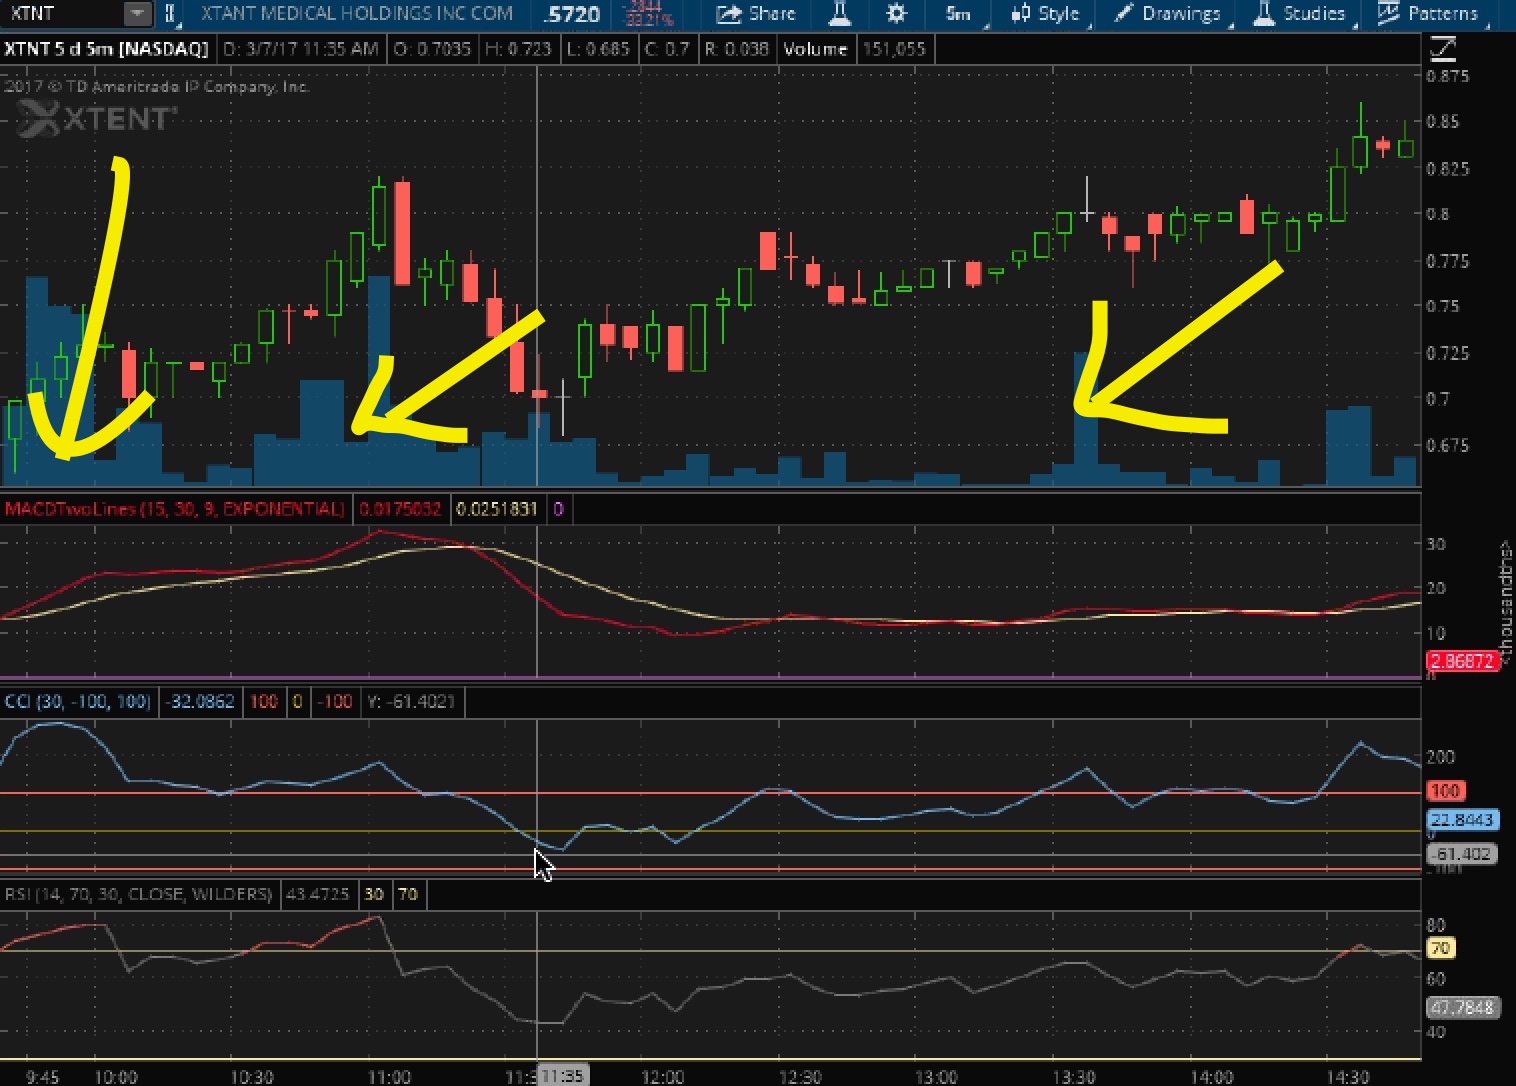The width and height of the screenshot is (1516, 1086).
Task: Click the XTANT MEDICAL HOLDINGS INC COM name
Action: pyautogui.click(x=357, y=14)
